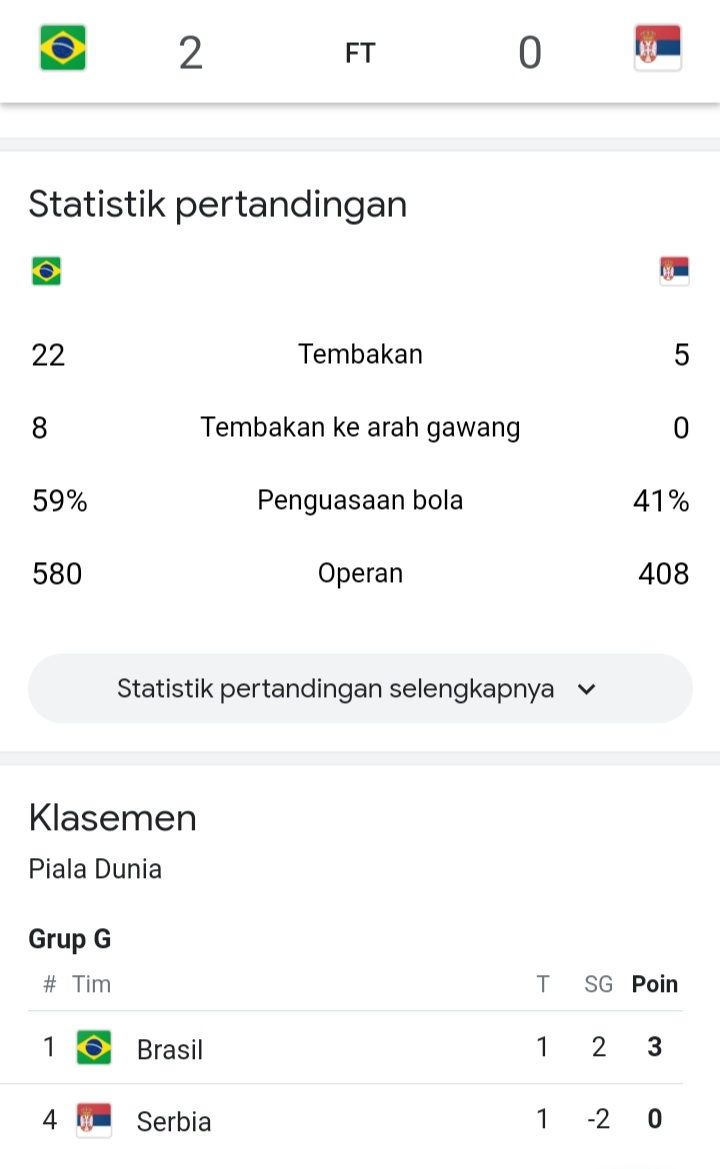The width and height of the screenshot is (720, 1169).
Task: Select the Grup G group title
Action: (x=70, y=939)
